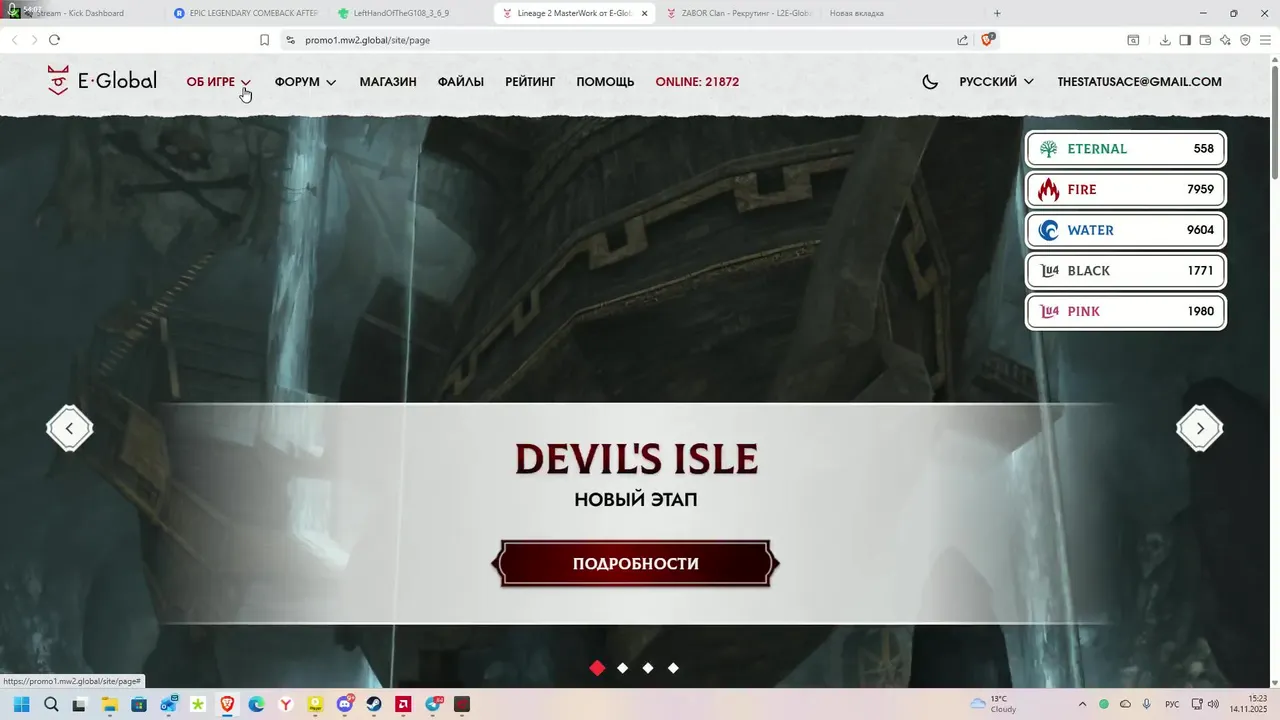Open Brave Wallet icon

coord(1205,40)
